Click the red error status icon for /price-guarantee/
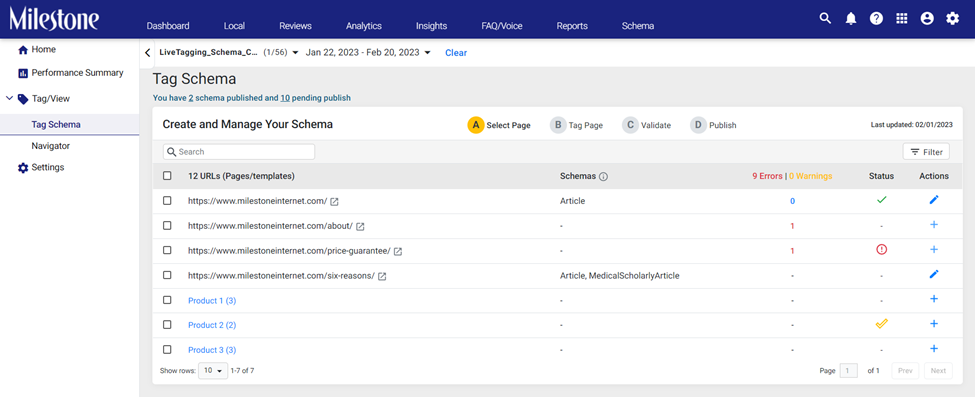This screenshot has height=397, width=975. point(881,250)
